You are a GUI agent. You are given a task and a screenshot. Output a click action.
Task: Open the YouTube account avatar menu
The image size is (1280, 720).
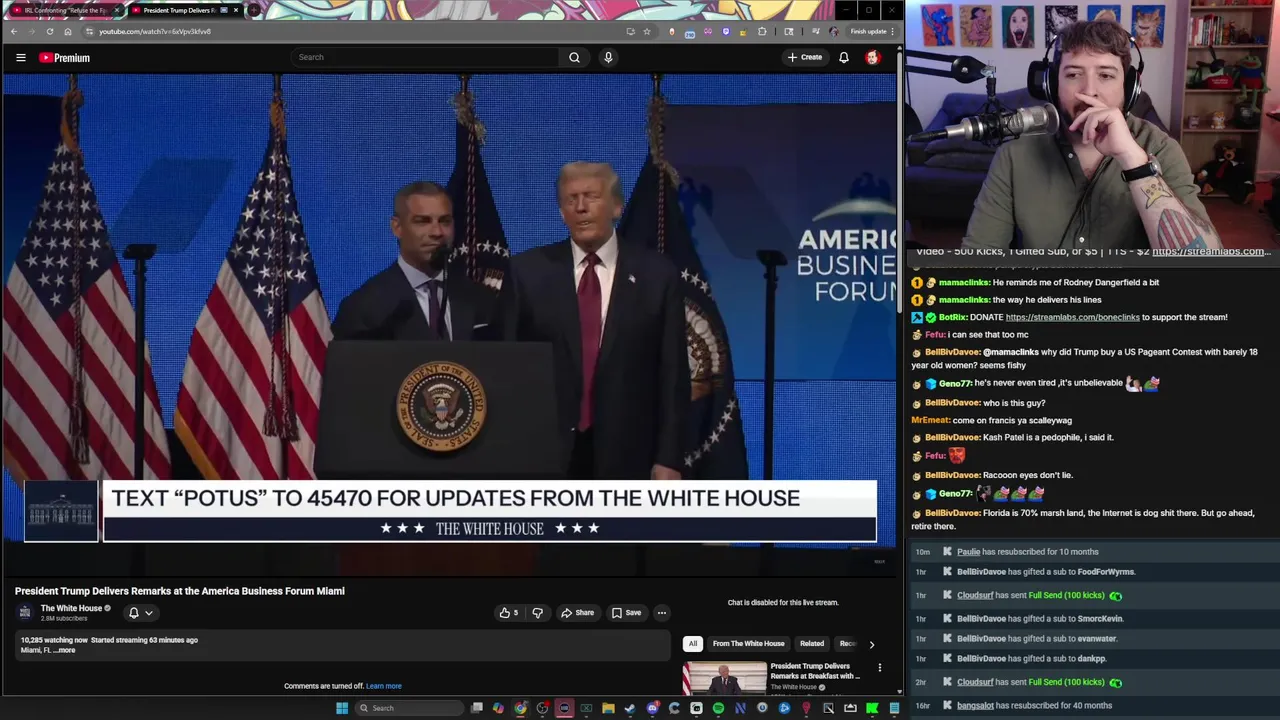872,57
